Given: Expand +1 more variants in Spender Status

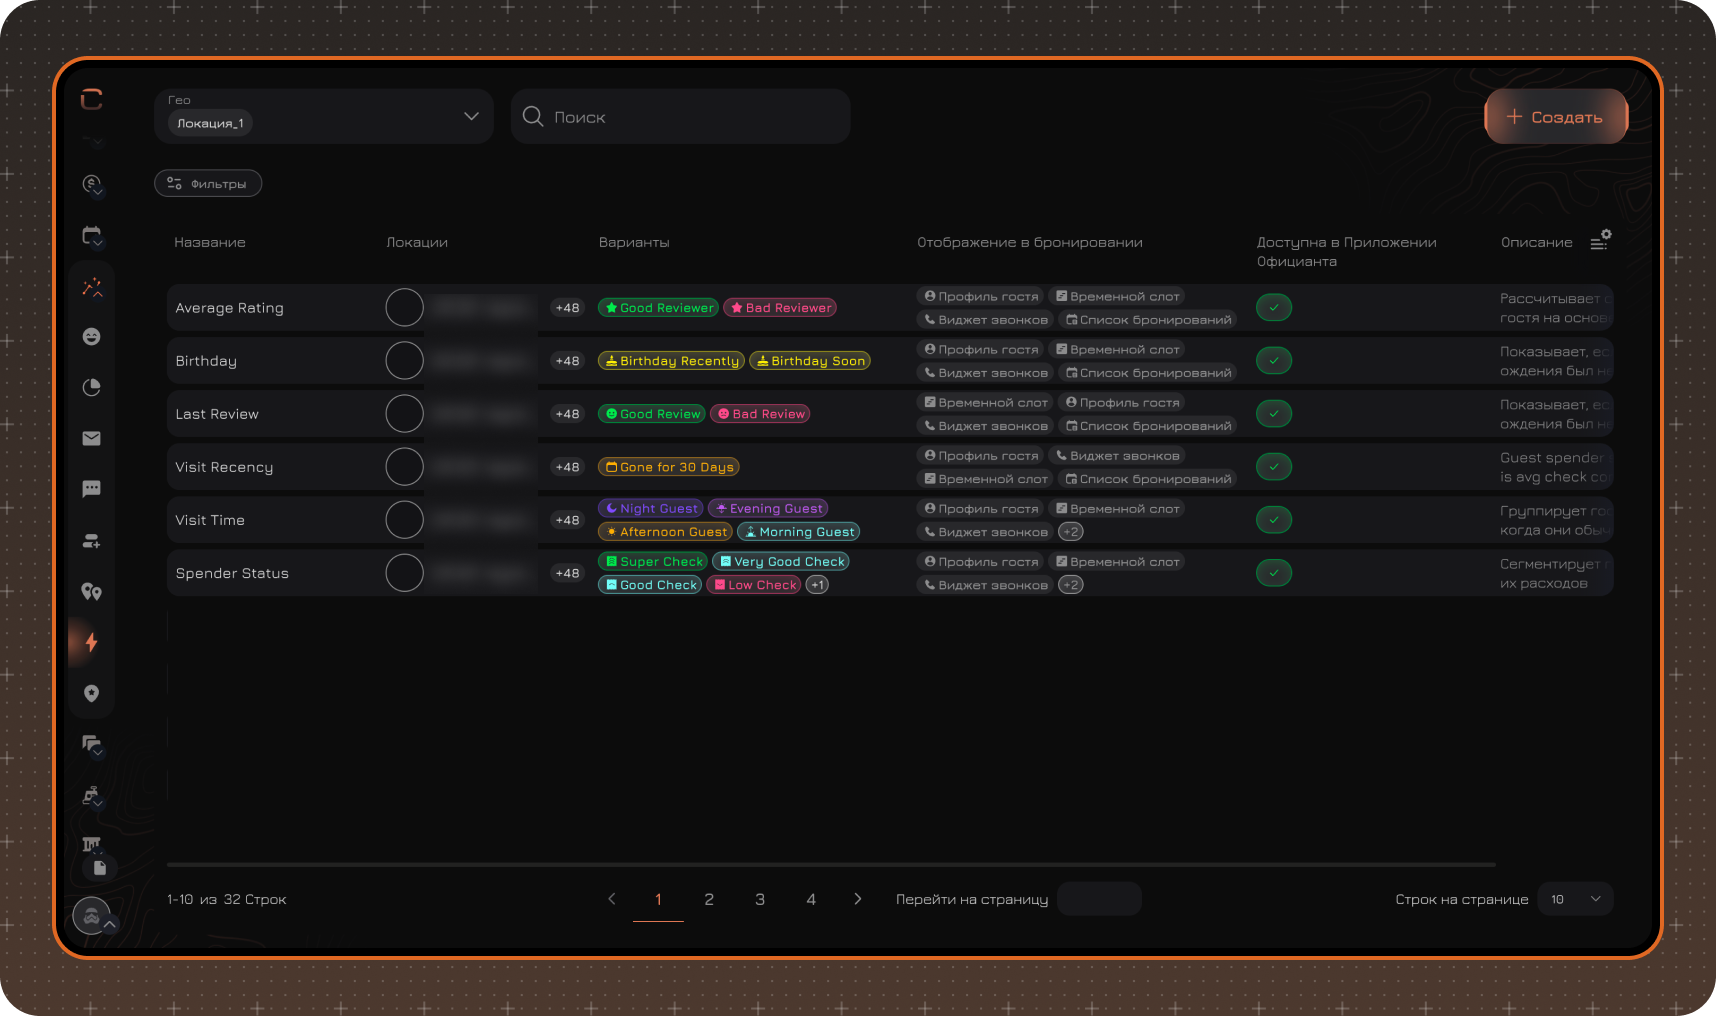Looking at the screenshot, I should point(817,585).
